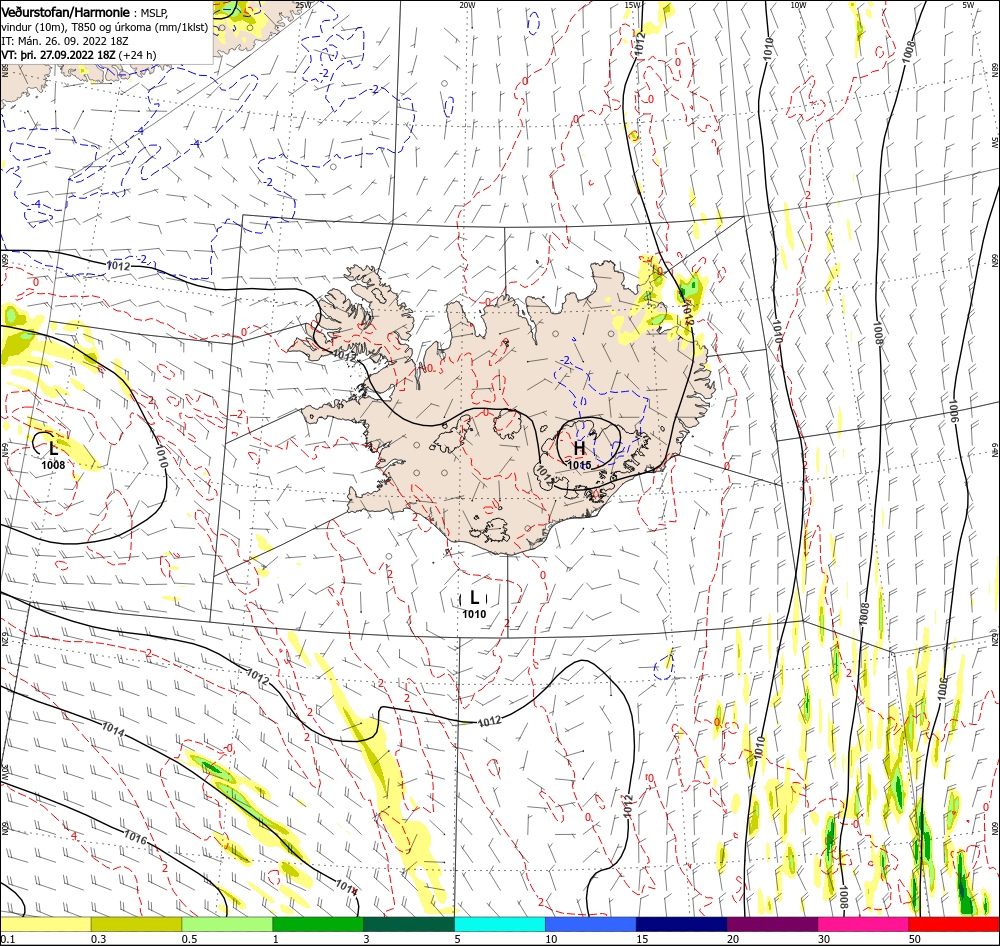Click the '(+24 h)' forecast offset text
This screenshot has height=946, width=1000.
tap(137, 55)
